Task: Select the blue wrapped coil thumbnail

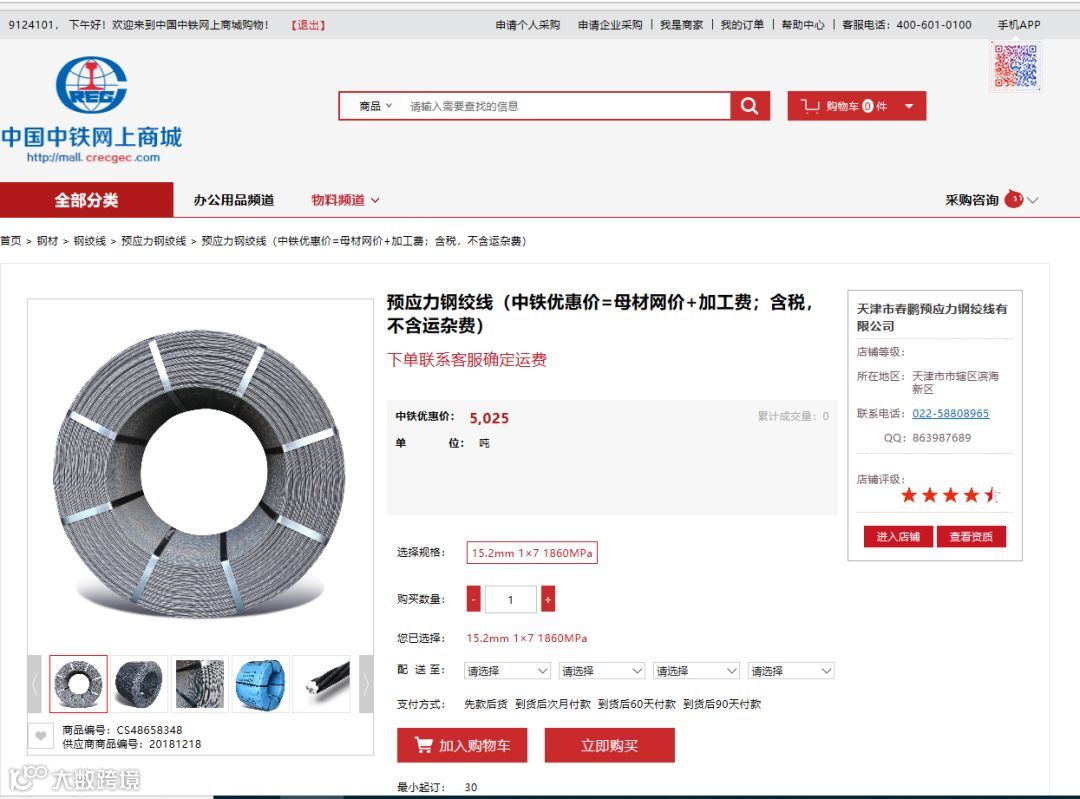Action: click(x=261, y=684)
